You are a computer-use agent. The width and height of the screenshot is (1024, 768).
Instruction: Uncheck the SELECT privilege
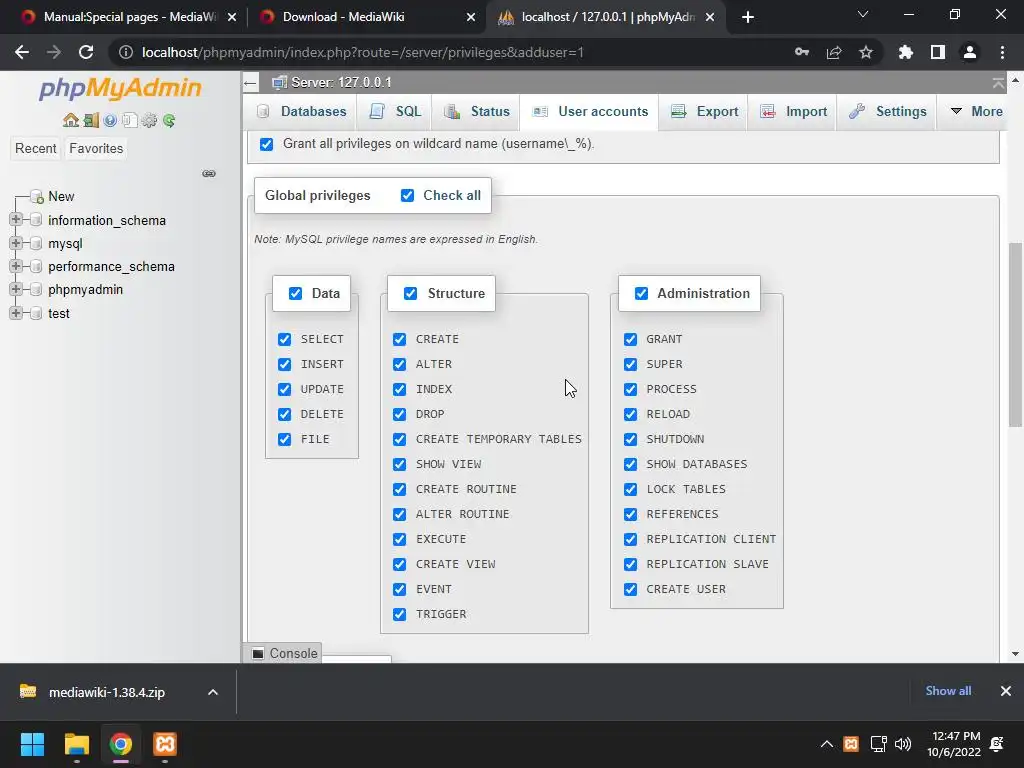coord(284,339)
